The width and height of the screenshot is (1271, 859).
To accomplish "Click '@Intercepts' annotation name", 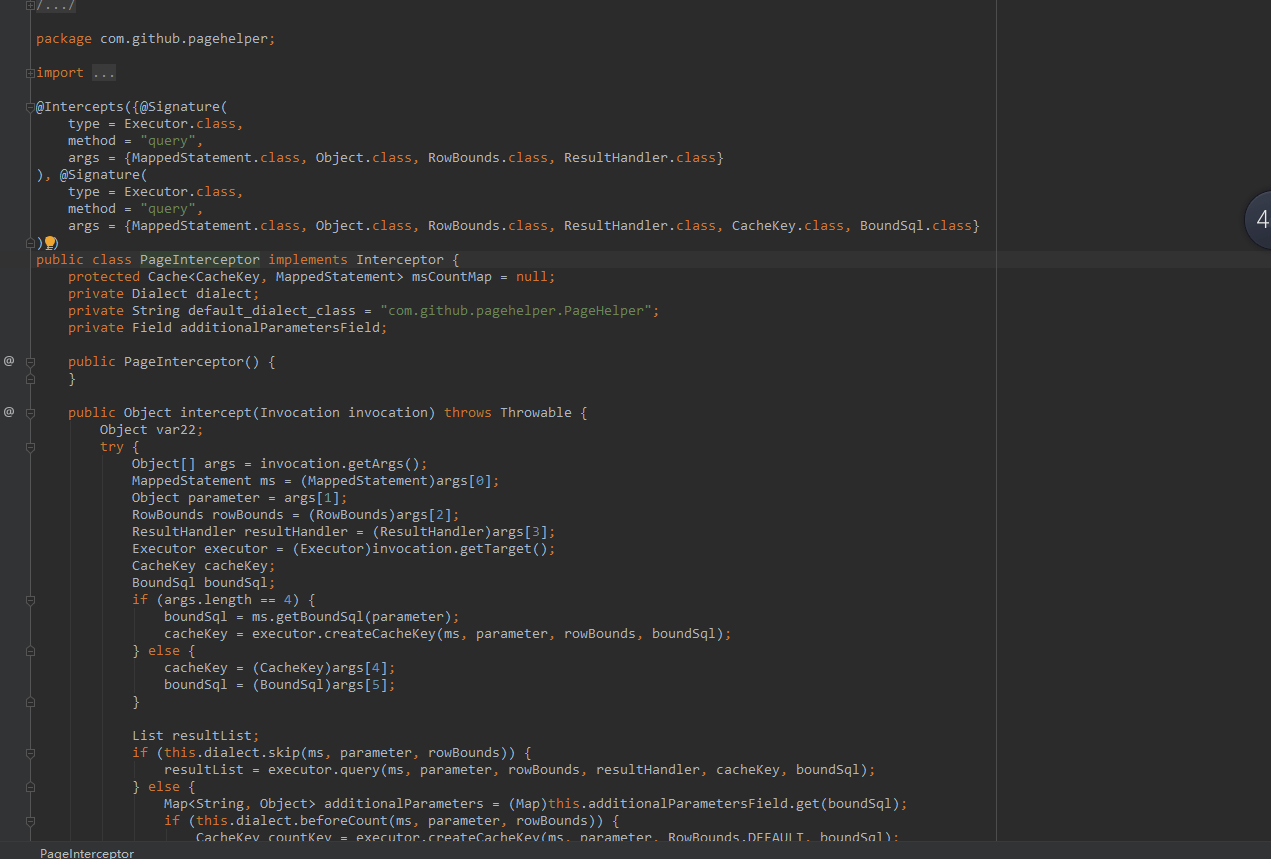I will click(x=80, y=107).
